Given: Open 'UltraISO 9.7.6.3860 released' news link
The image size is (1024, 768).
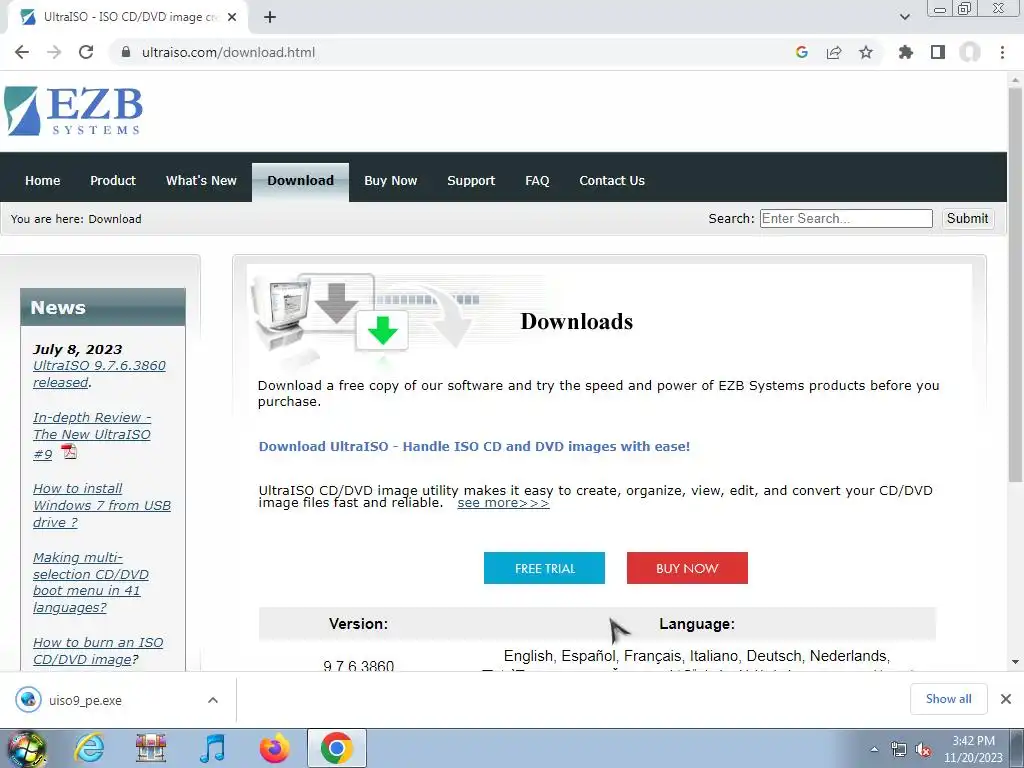Looking at the screenshot, I should [x=99, y=374].
